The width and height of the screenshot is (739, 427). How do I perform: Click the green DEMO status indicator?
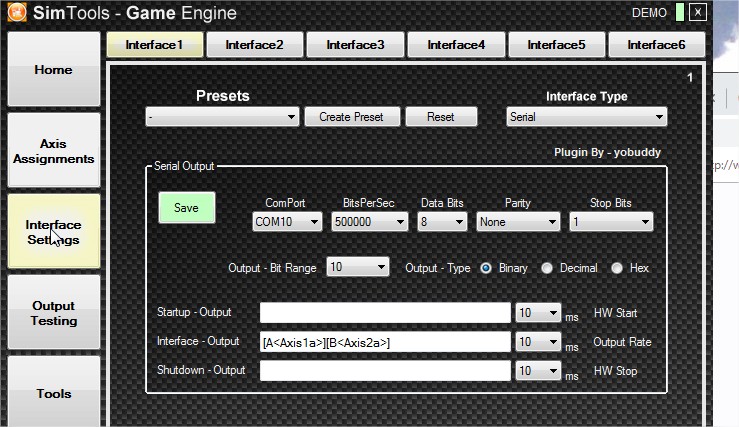(x=680, y=12)
